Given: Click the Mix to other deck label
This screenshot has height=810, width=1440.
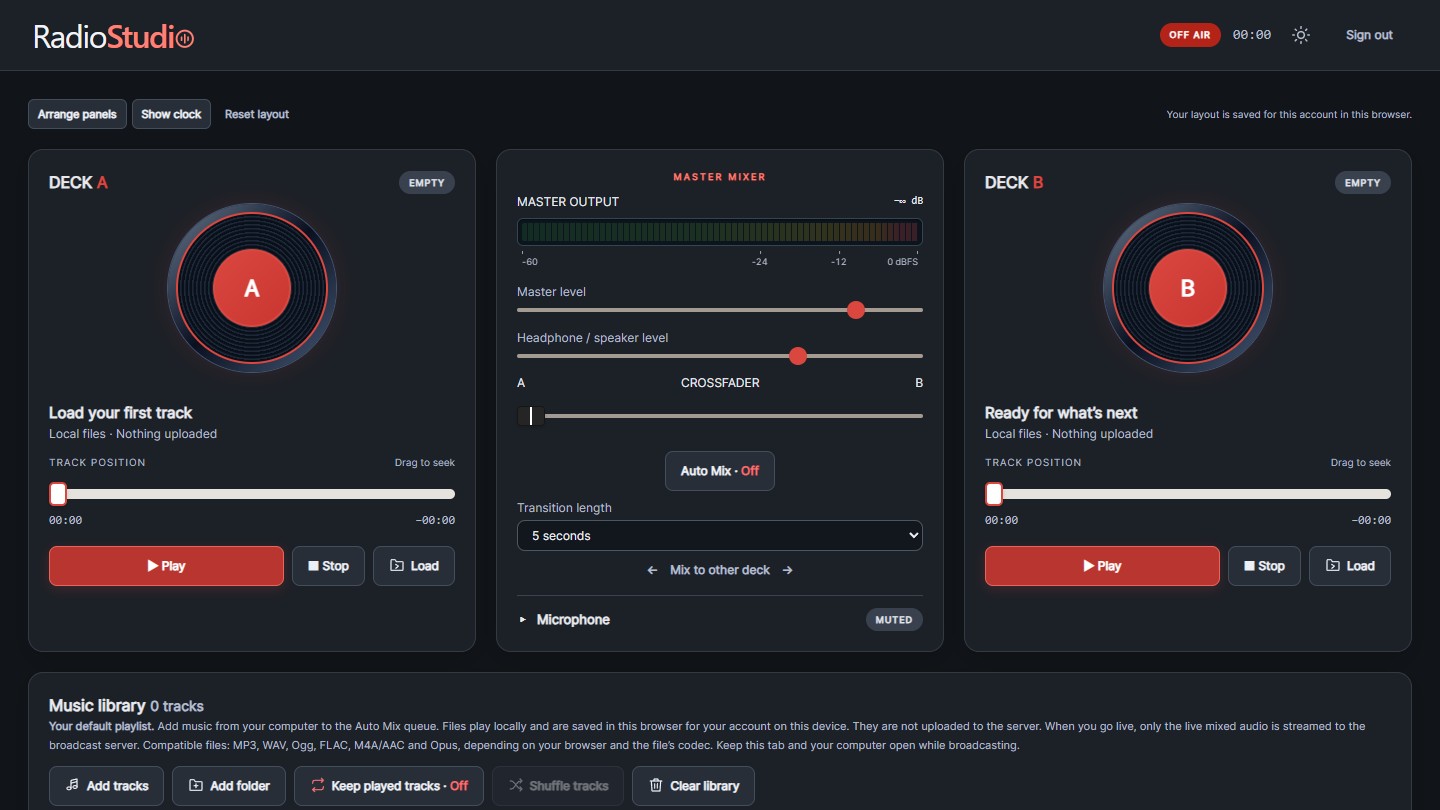Looking at the screenshot, I should pos(720,570).
